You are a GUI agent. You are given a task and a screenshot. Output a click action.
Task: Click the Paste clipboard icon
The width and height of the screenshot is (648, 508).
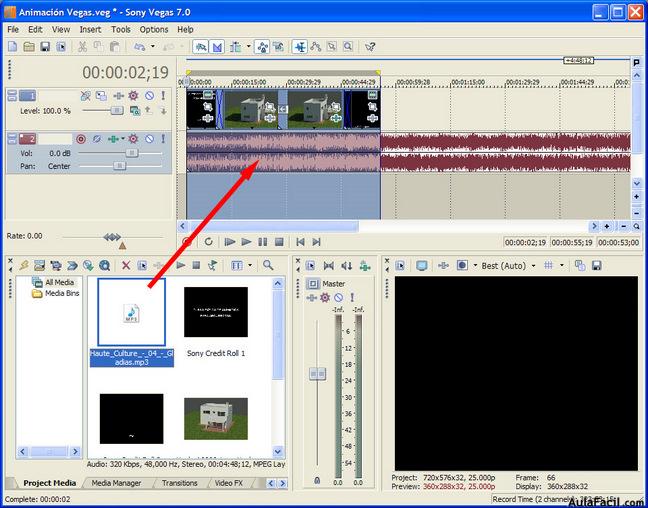[x=115, y=47]
